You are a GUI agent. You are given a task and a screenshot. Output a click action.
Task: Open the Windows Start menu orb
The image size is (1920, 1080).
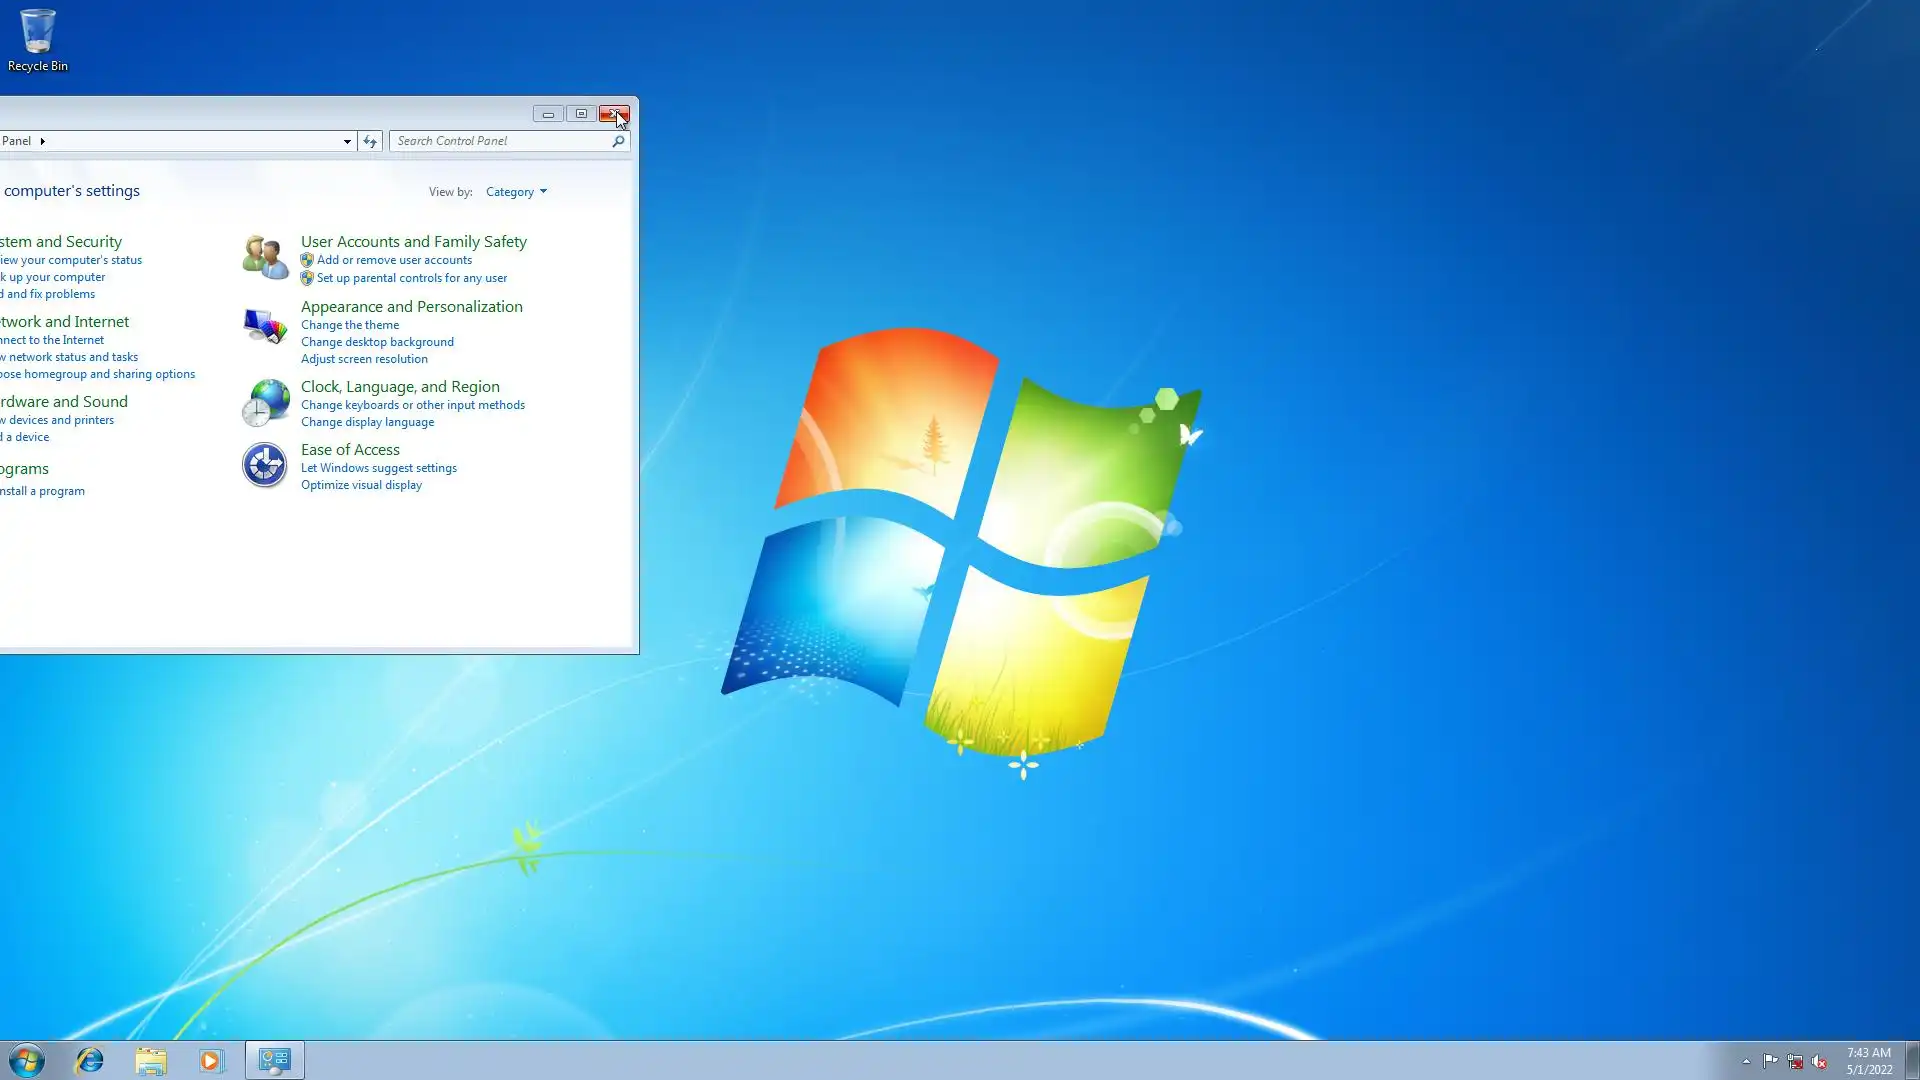[27, 1060]
